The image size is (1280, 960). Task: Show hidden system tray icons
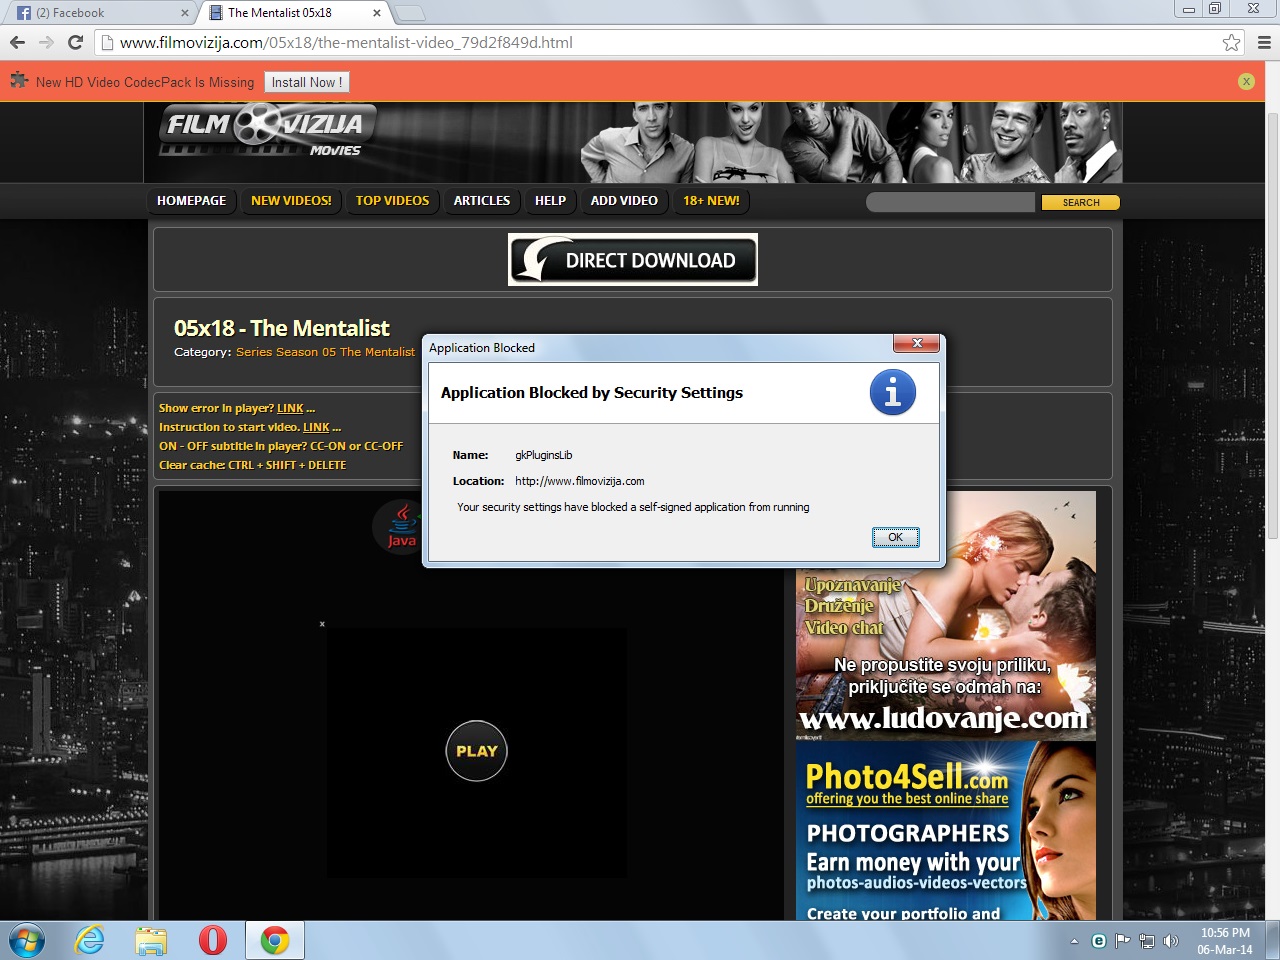[1074, 941]
